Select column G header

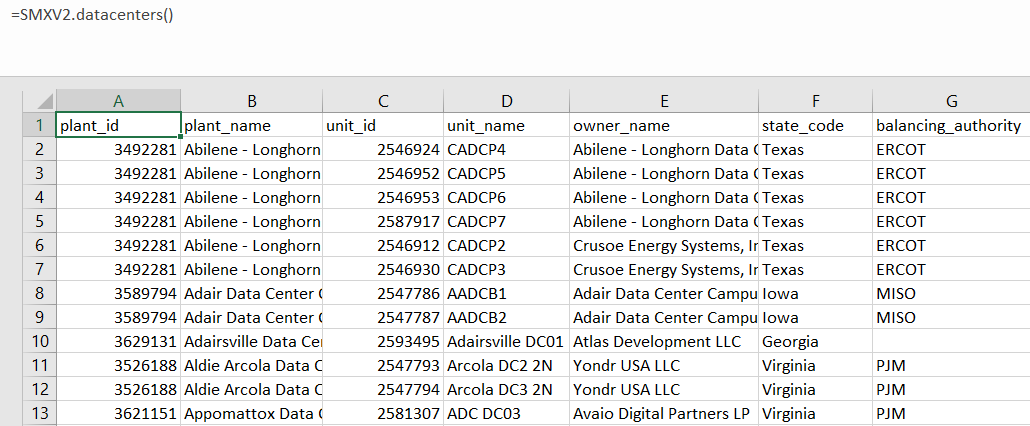951,101
